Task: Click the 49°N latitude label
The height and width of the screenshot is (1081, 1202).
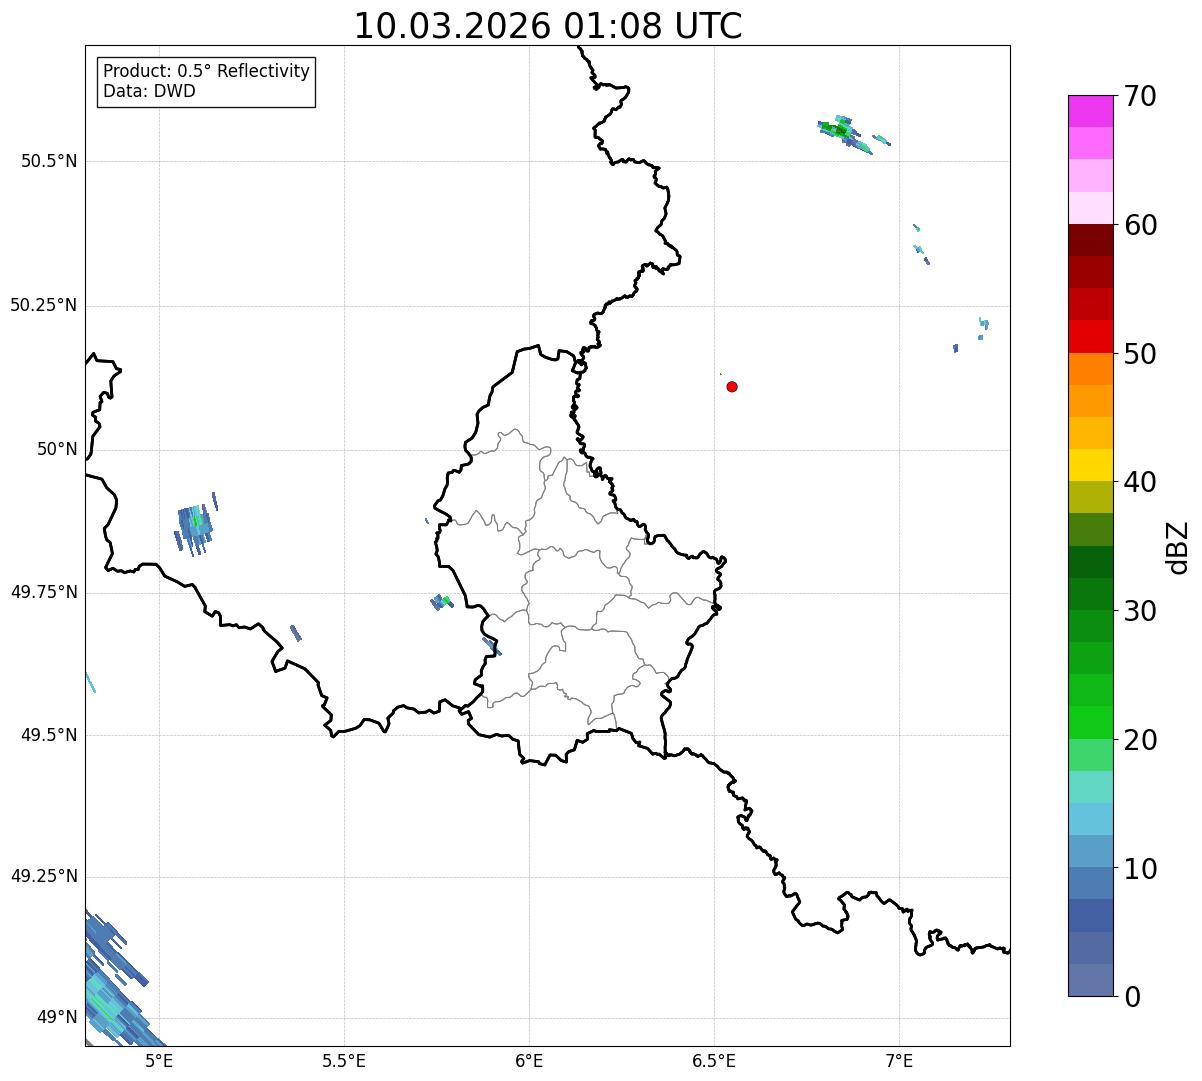Action: click(57, 1017)
